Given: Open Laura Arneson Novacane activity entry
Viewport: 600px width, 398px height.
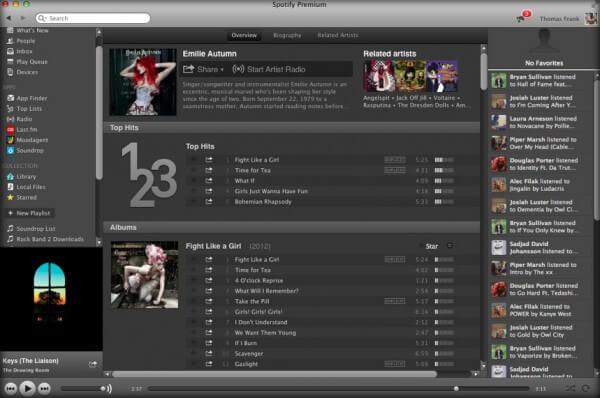Looking at the screenshot, I should [x=541, y=122].
